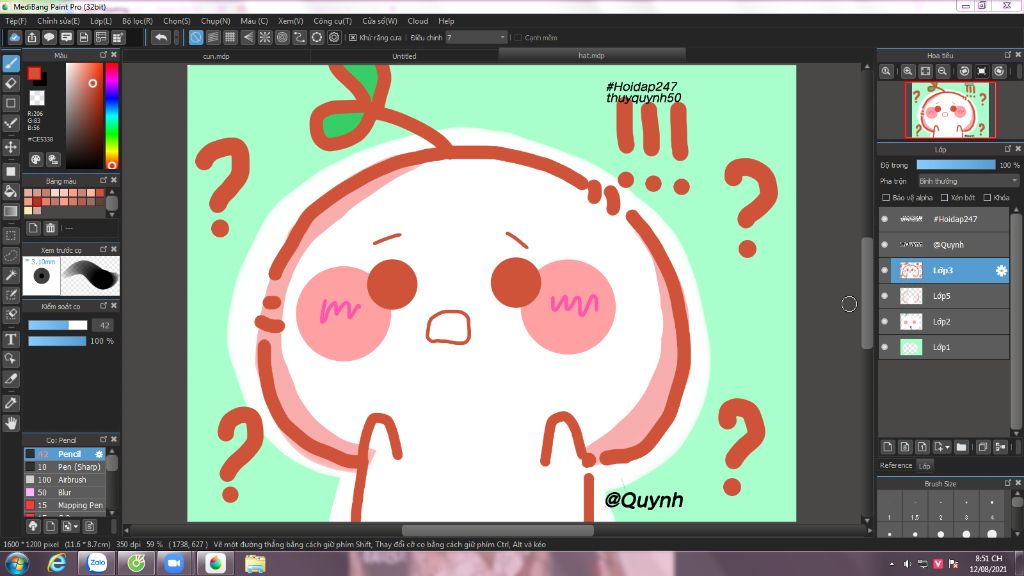Toggle Cạnh mềm checkbox
This screenshot has height=576, width=1024.
click(518, 38)
